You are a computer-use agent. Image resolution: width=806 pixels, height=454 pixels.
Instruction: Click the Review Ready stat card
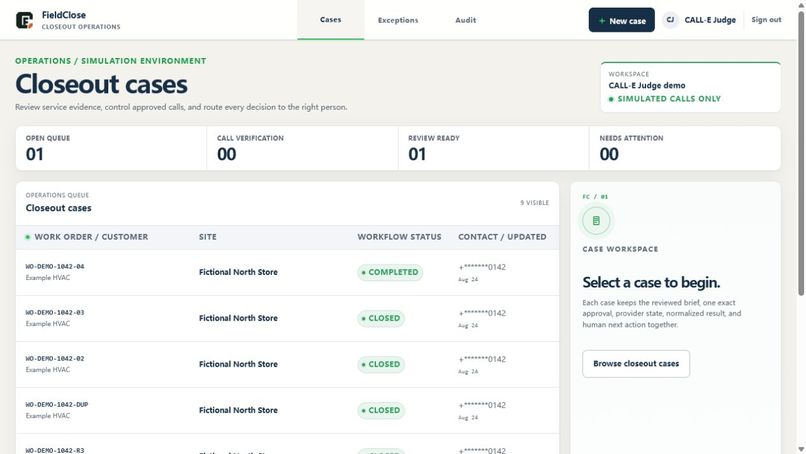click(493, 148)
